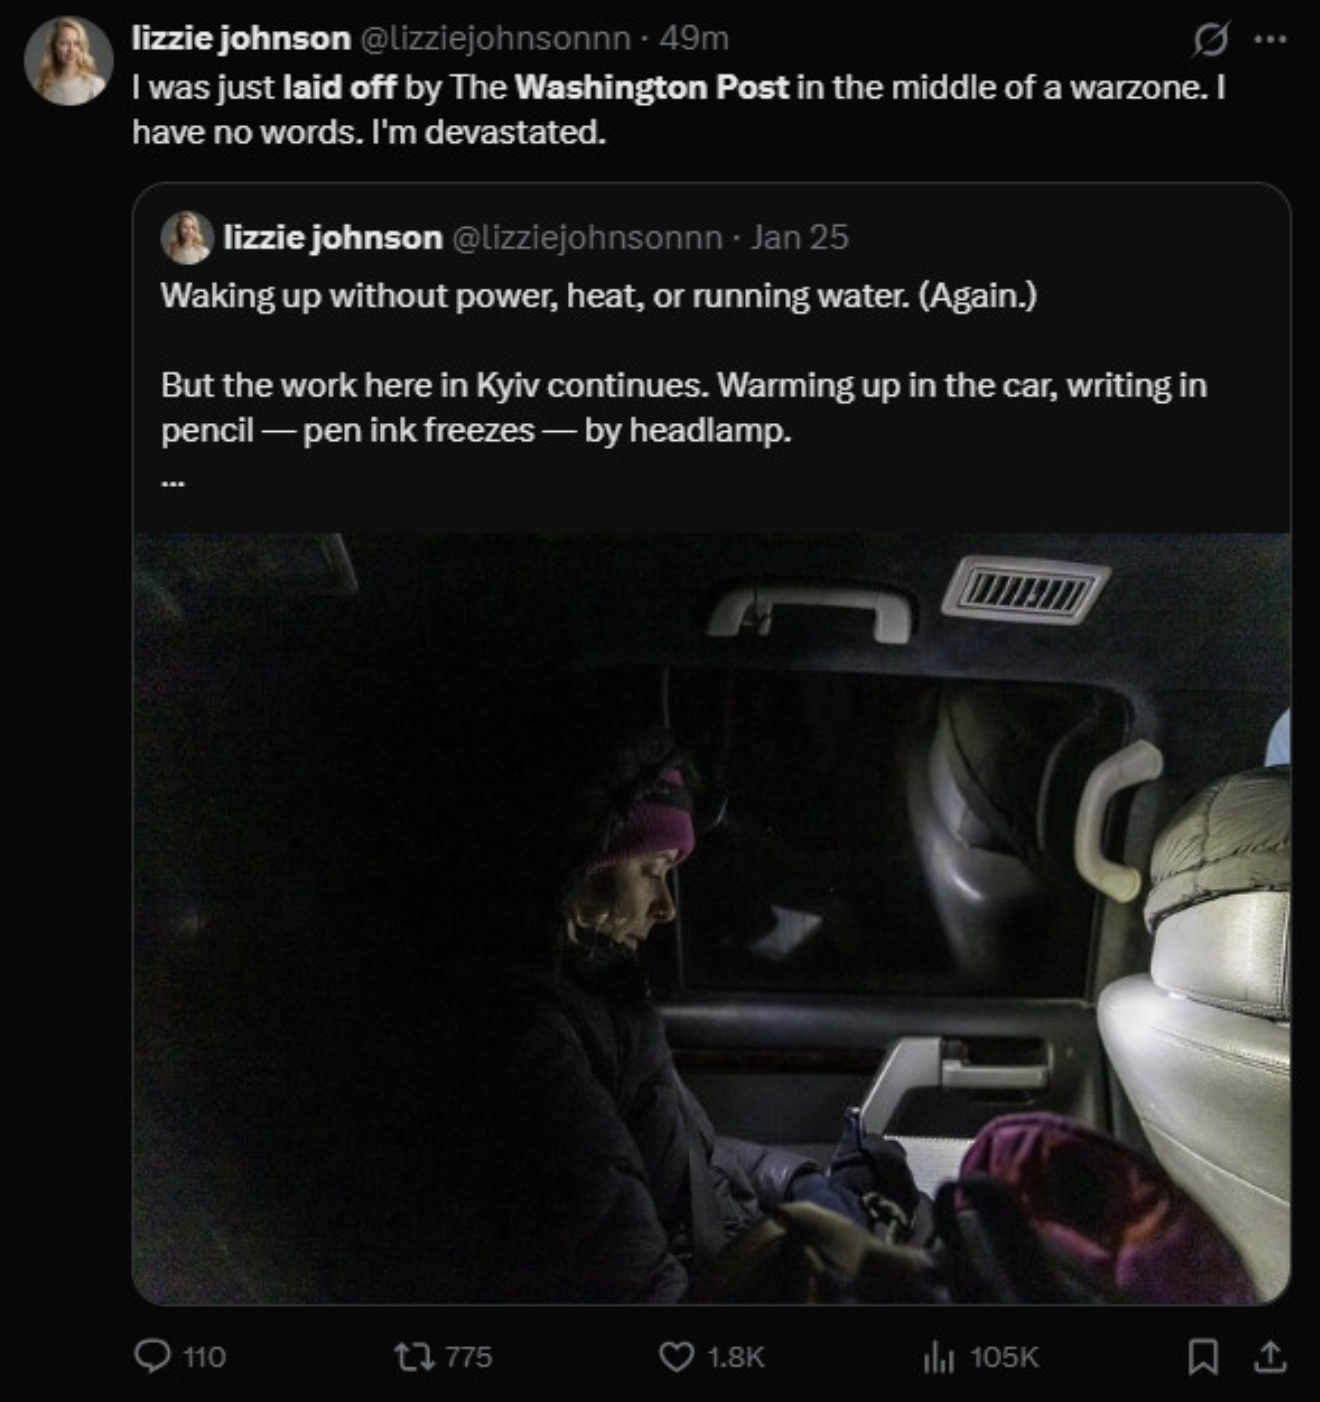This screenshot has width=1320, height=1402.
Task: Open lizzie johnson's main profile avatar
Action: pyautogui.click(x=68, y=60)
